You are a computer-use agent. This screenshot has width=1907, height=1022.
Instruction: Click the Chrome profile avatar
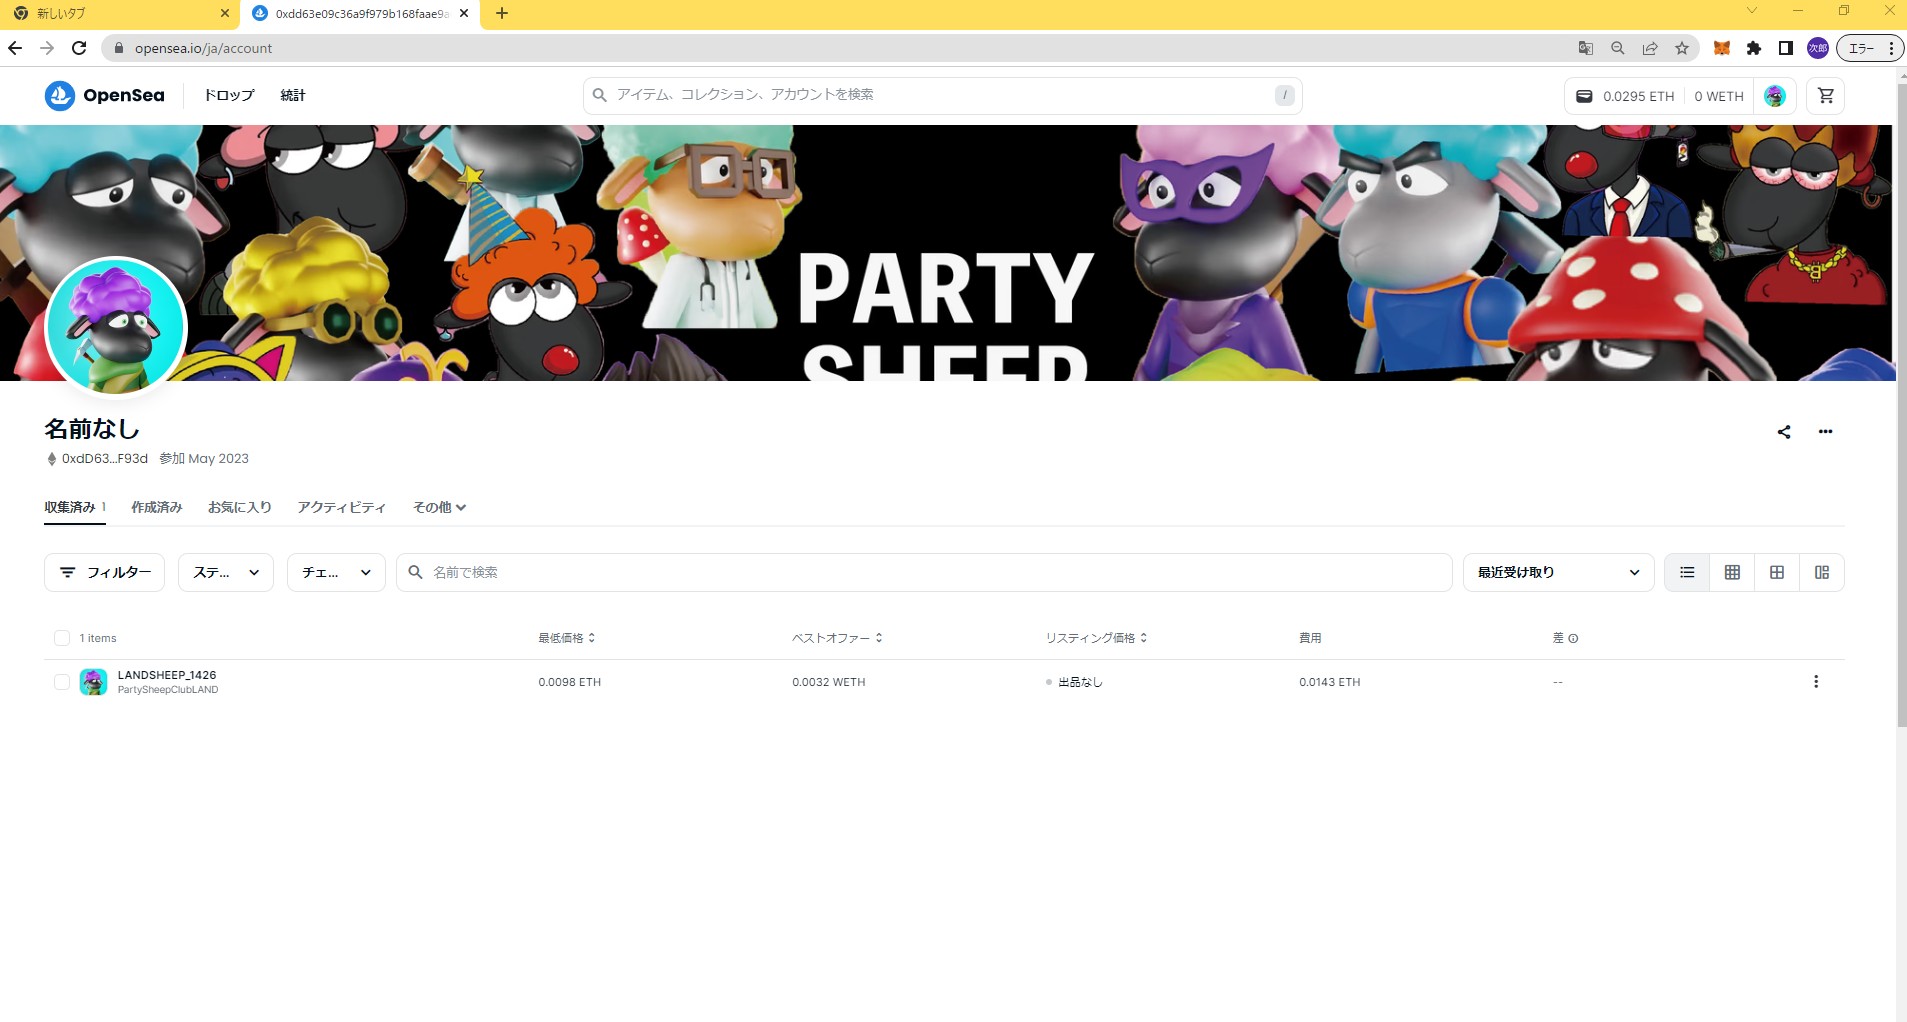coord(1818,48)
